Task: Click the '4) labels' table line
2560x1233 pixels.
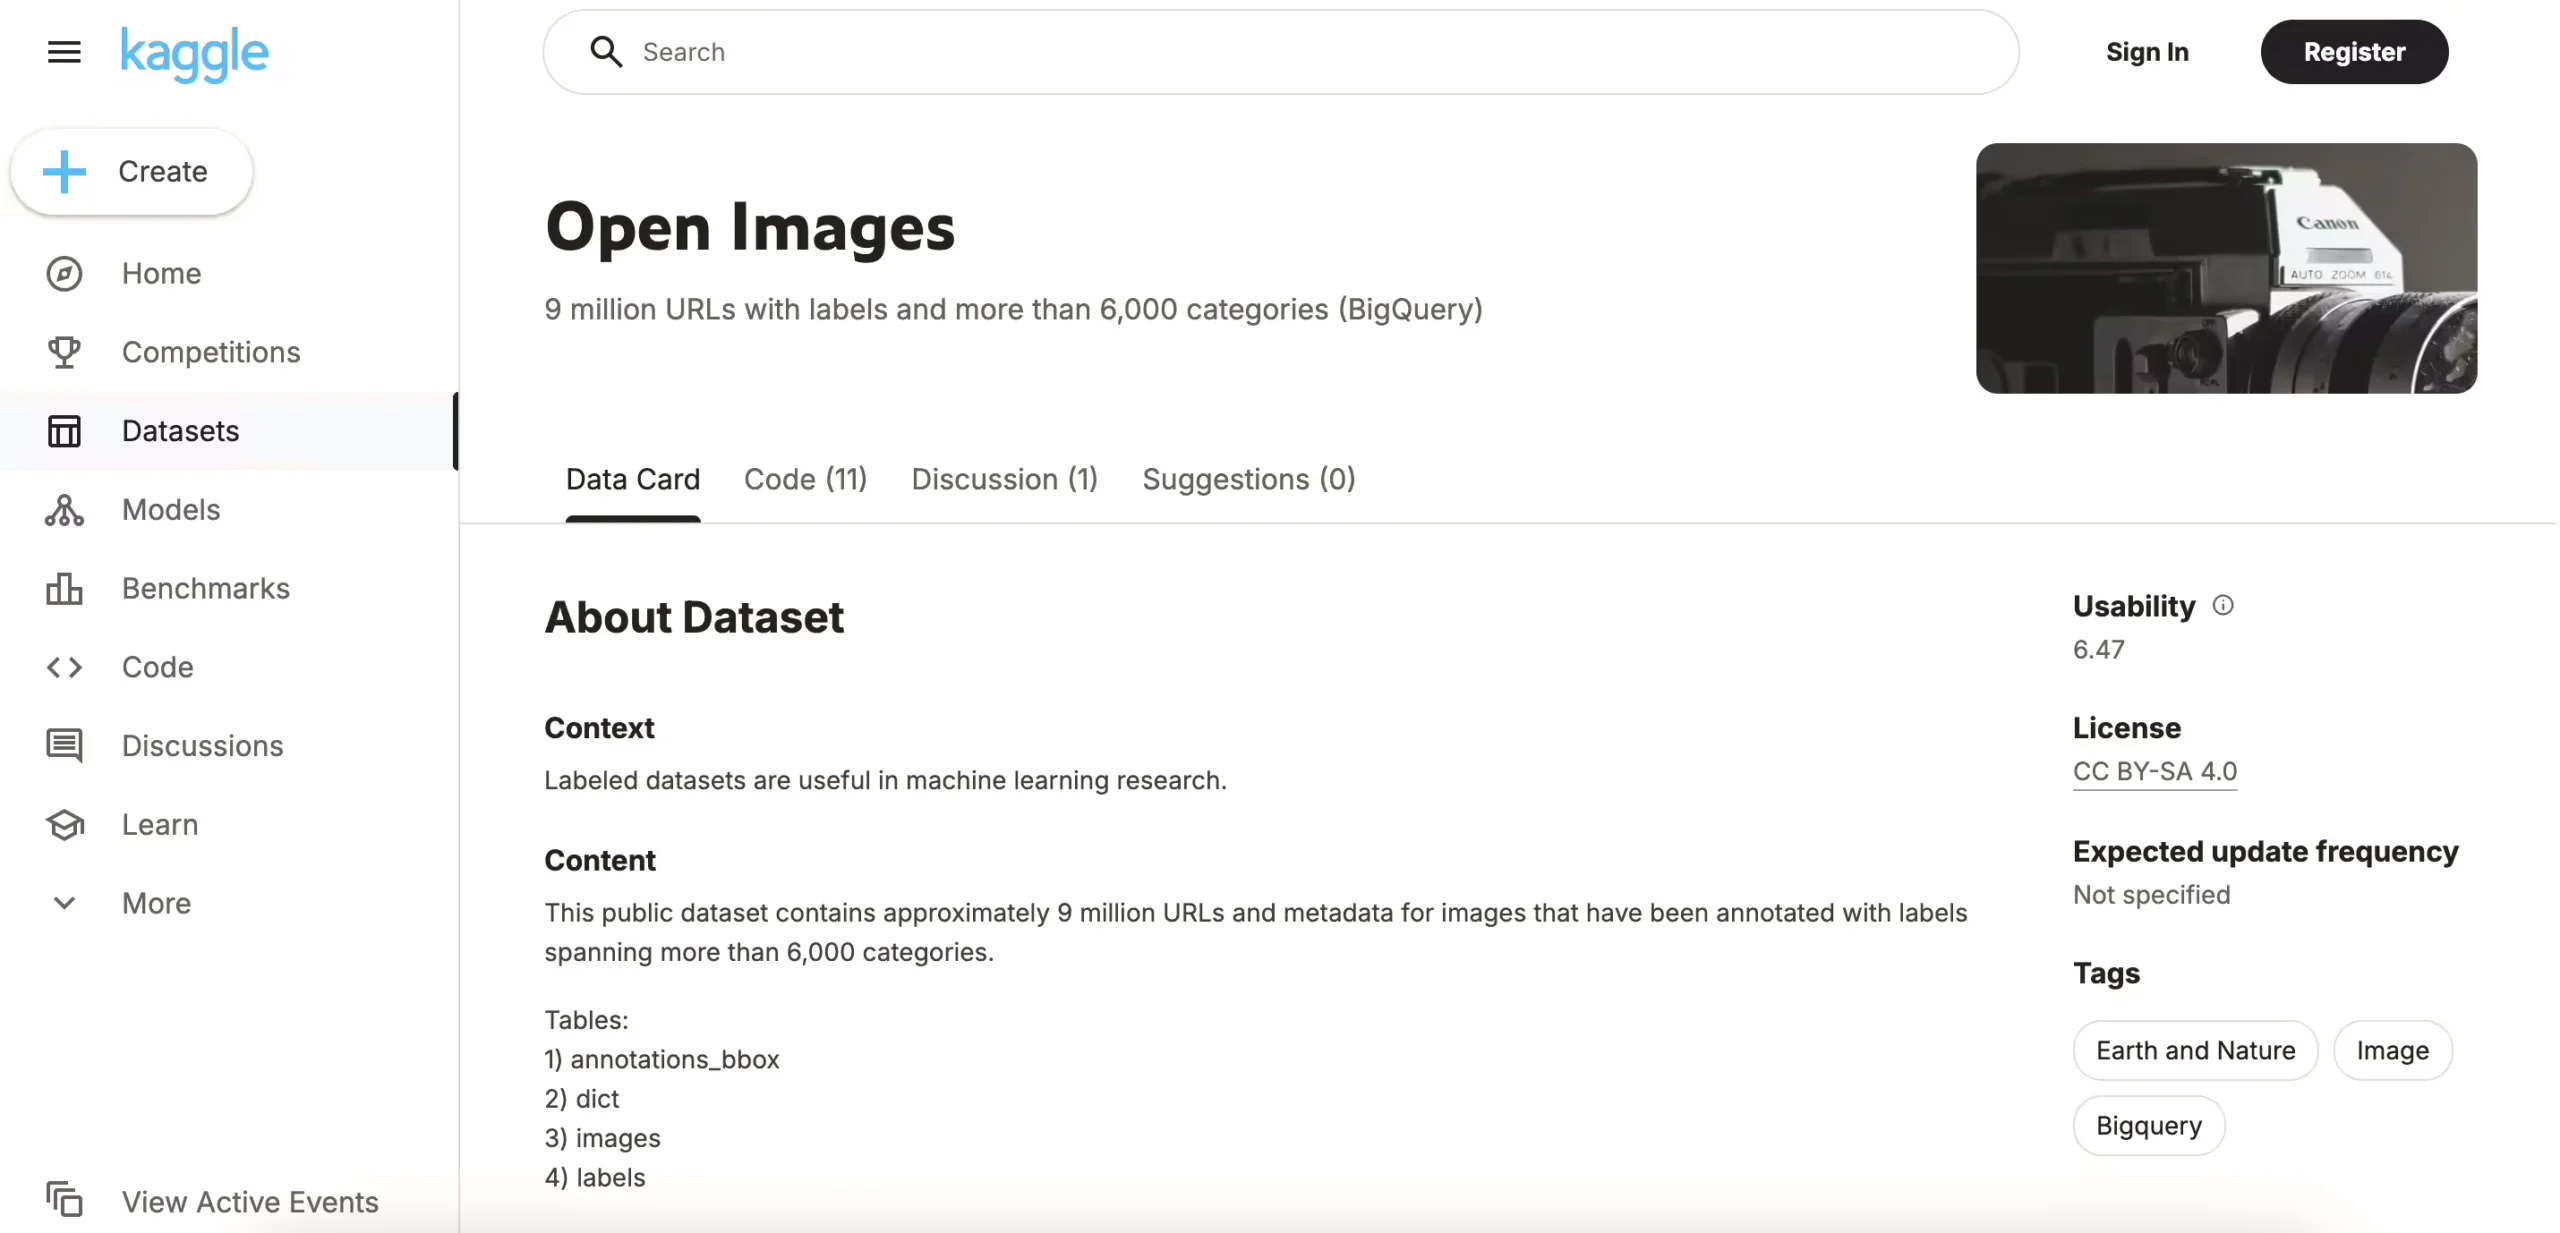Action: pos(594,1177)
